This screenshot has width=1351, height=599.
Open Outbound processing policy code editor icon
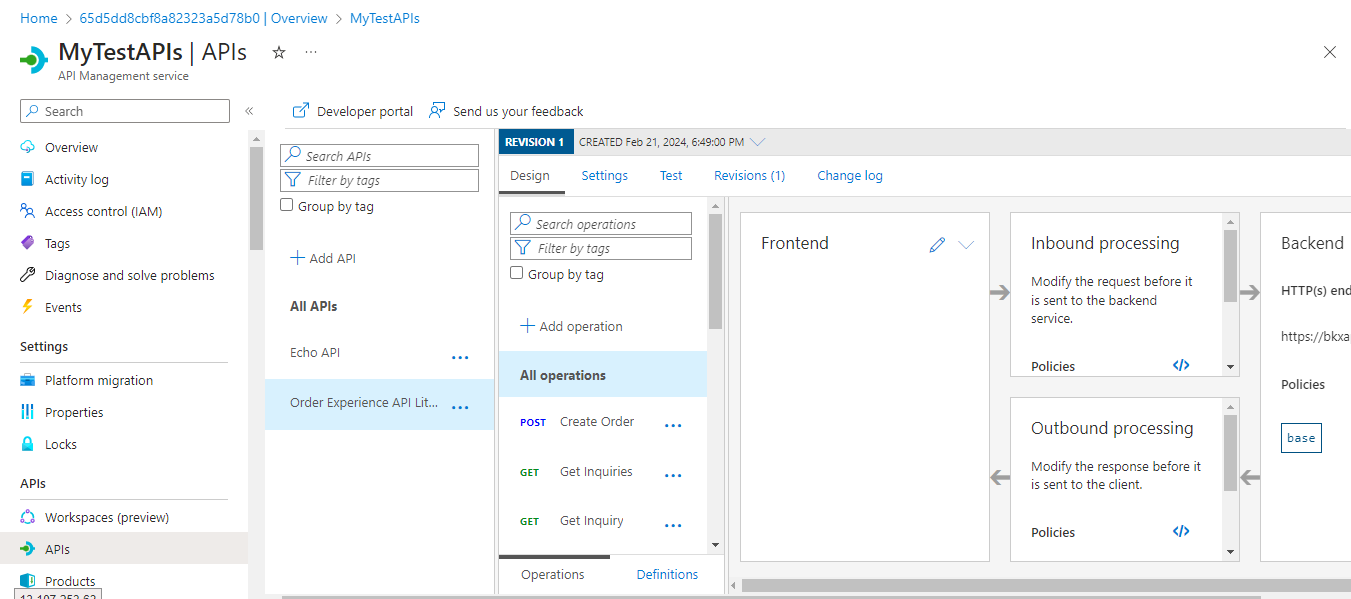pyautogui.click(x=1181, y=531)
